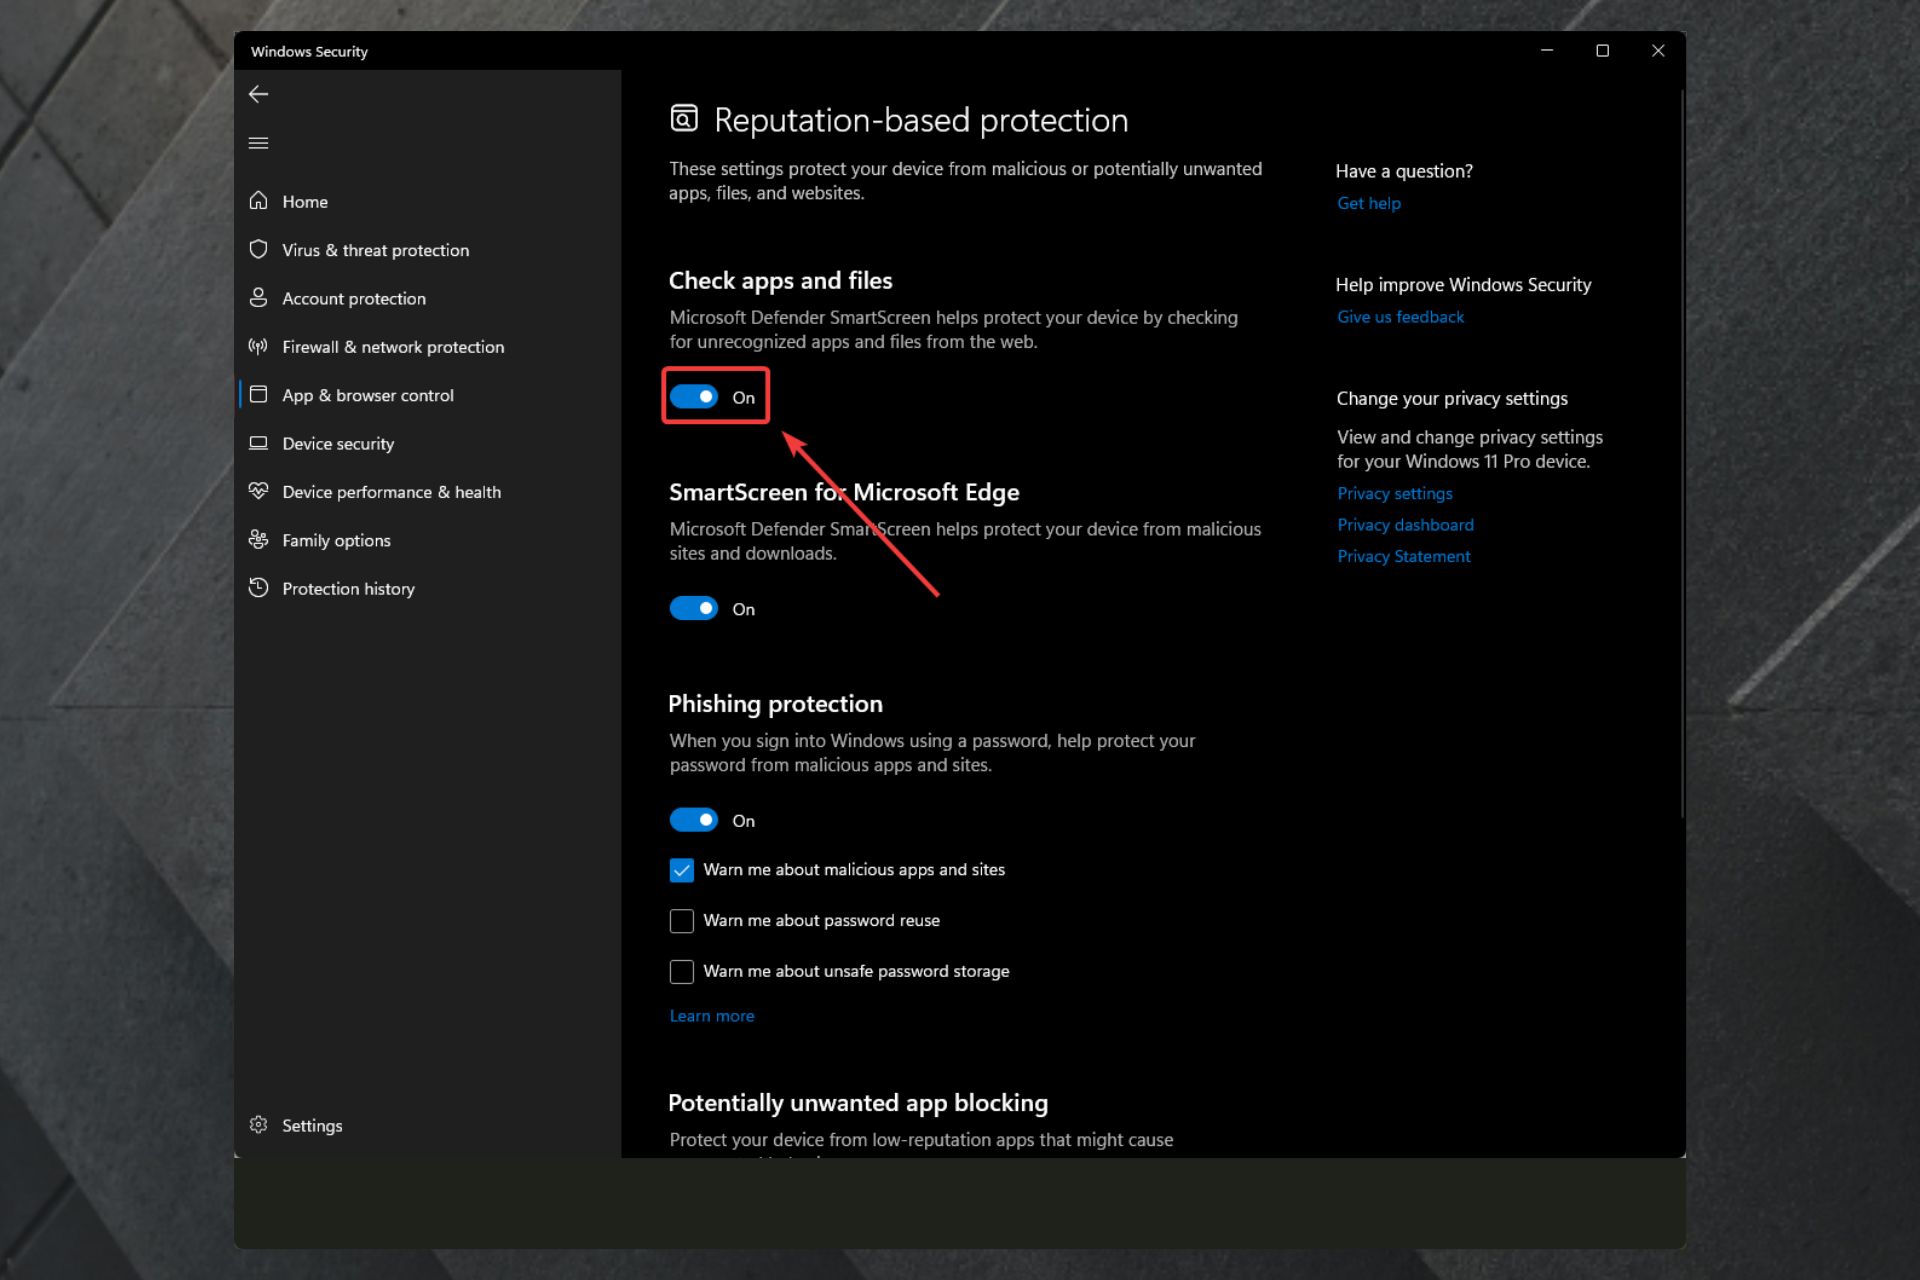Click the Home house icon

point(258,201)
